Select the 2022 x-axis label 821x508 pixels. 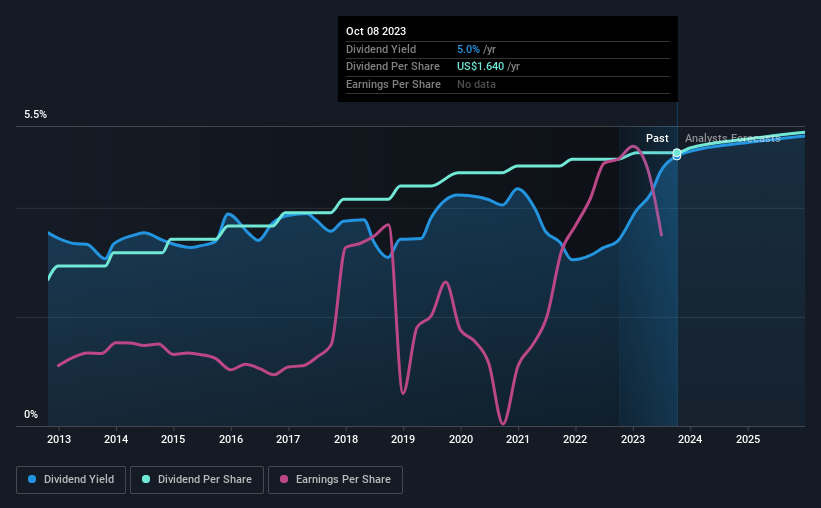tap(575, 439)
